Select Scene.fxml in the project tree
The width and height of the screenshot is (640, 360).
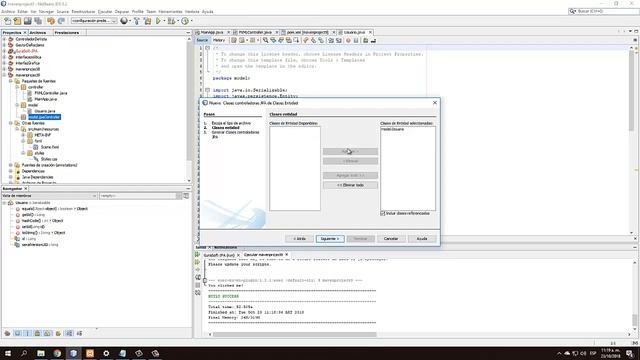tap(50, 147)
